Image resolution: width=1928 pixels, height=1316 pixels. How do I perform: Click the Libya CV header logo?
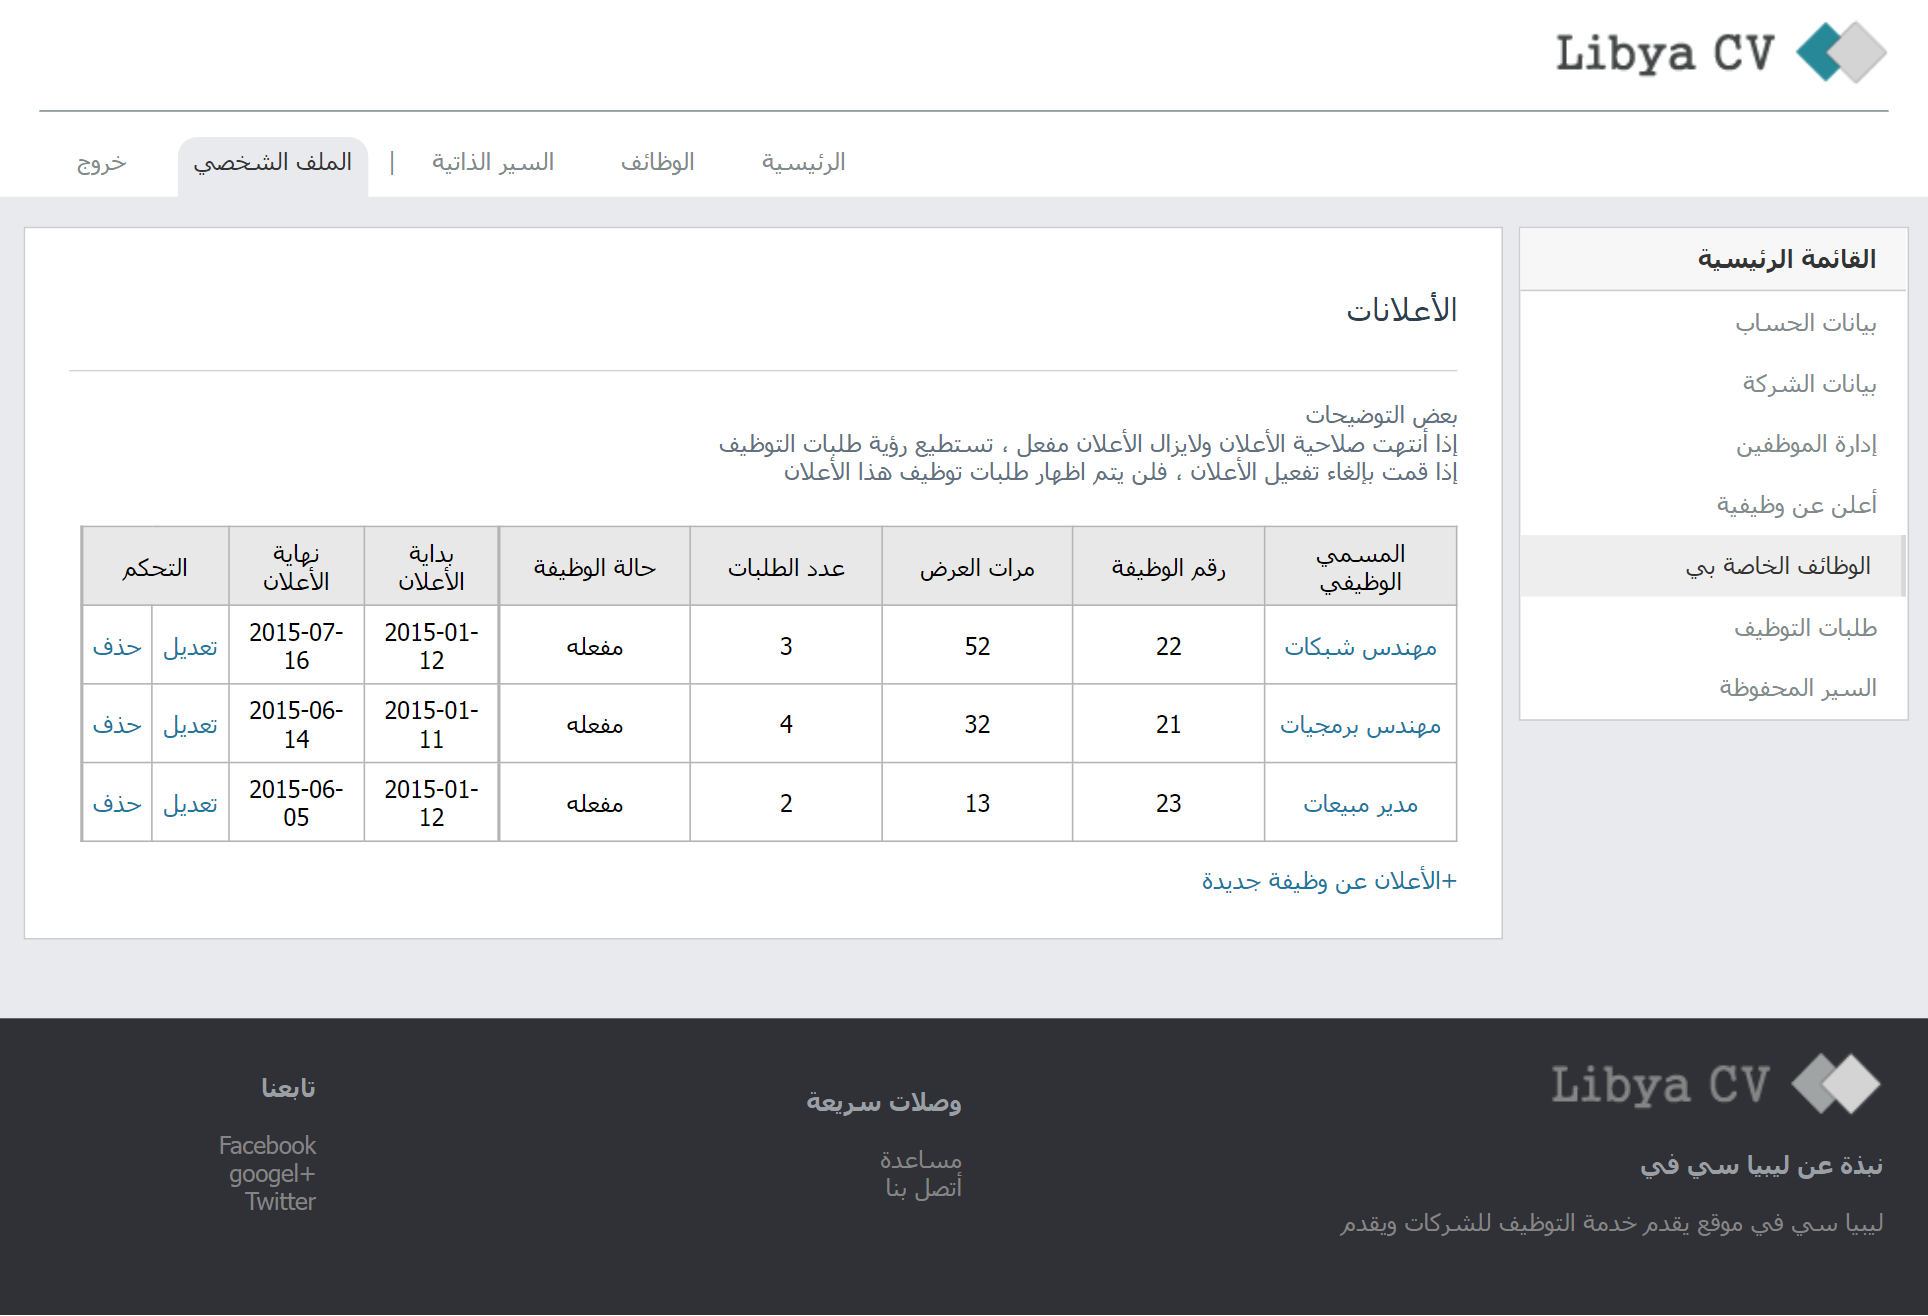pos(1720,52)
